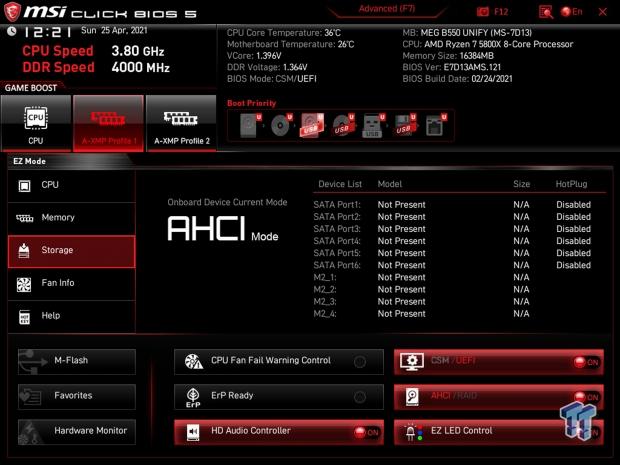Open the Memory section
This screenshot has height=465, width=620.
click(72, 218)
